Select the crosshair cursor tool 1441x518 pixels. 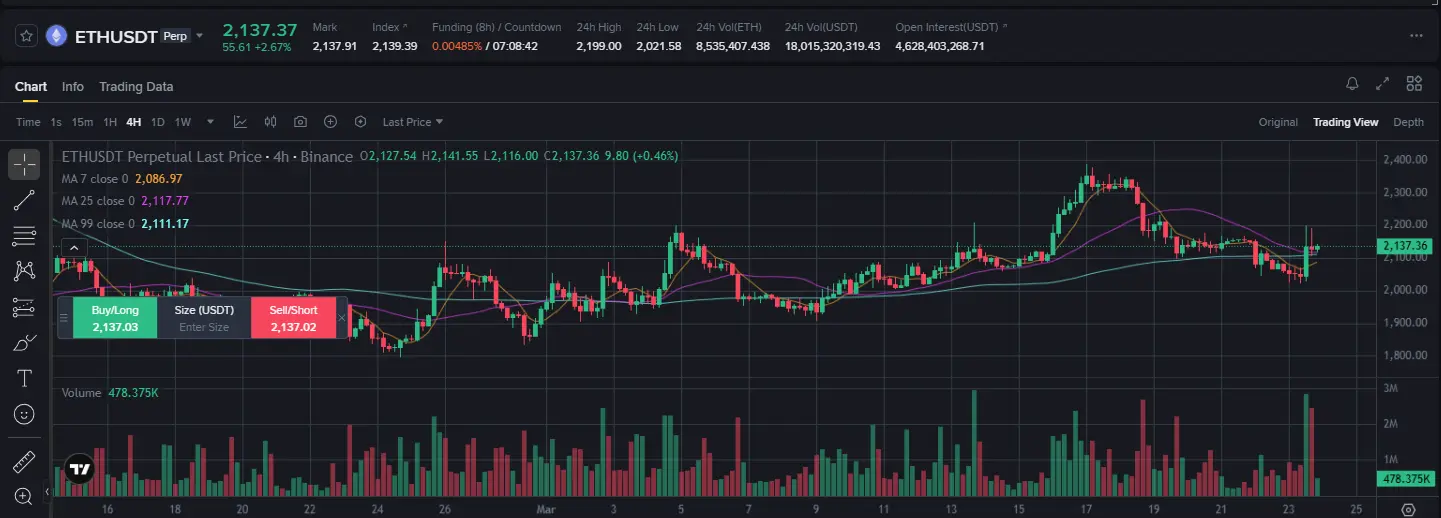(25, 164)
